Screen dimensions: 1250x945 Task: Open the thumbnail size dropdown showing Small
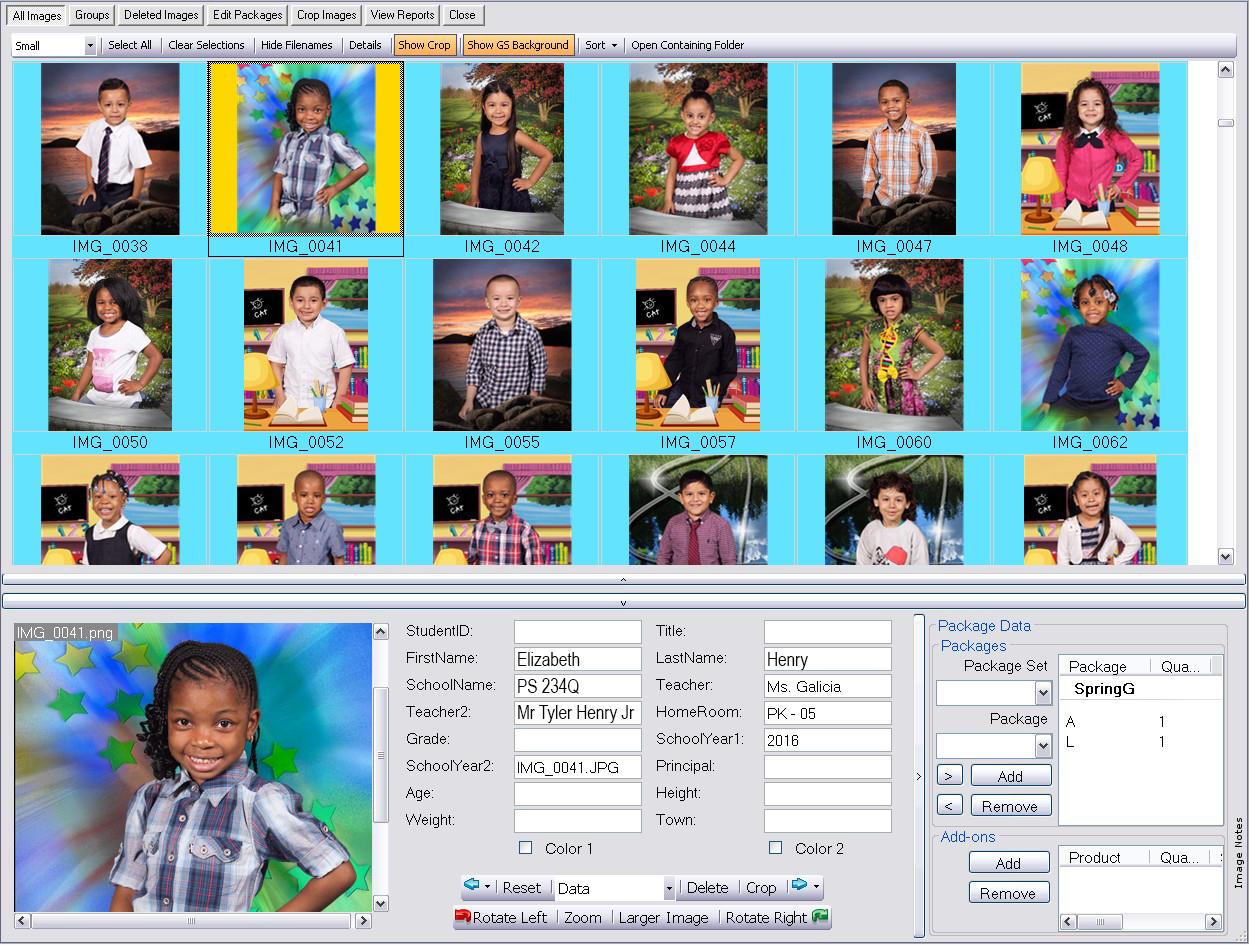[x=90, y=46]
